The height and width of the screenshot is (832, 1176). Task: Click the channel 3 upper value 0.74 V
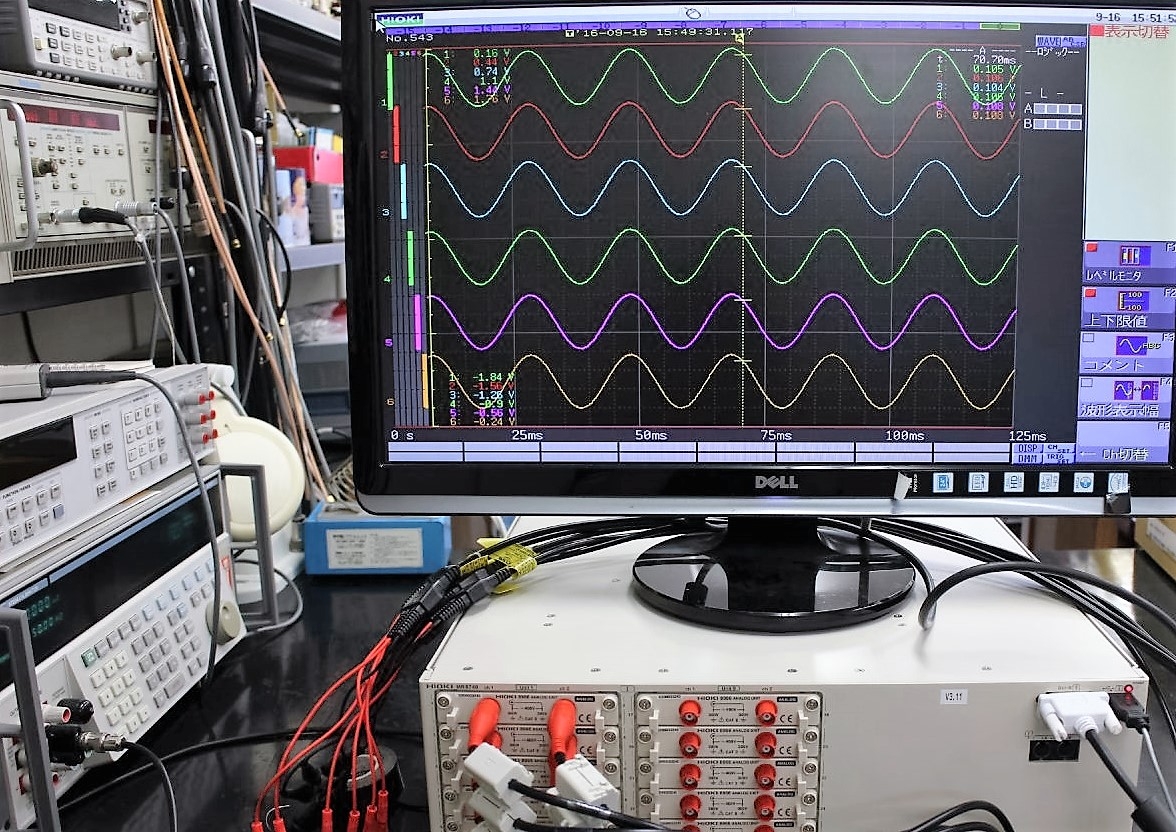492,72
